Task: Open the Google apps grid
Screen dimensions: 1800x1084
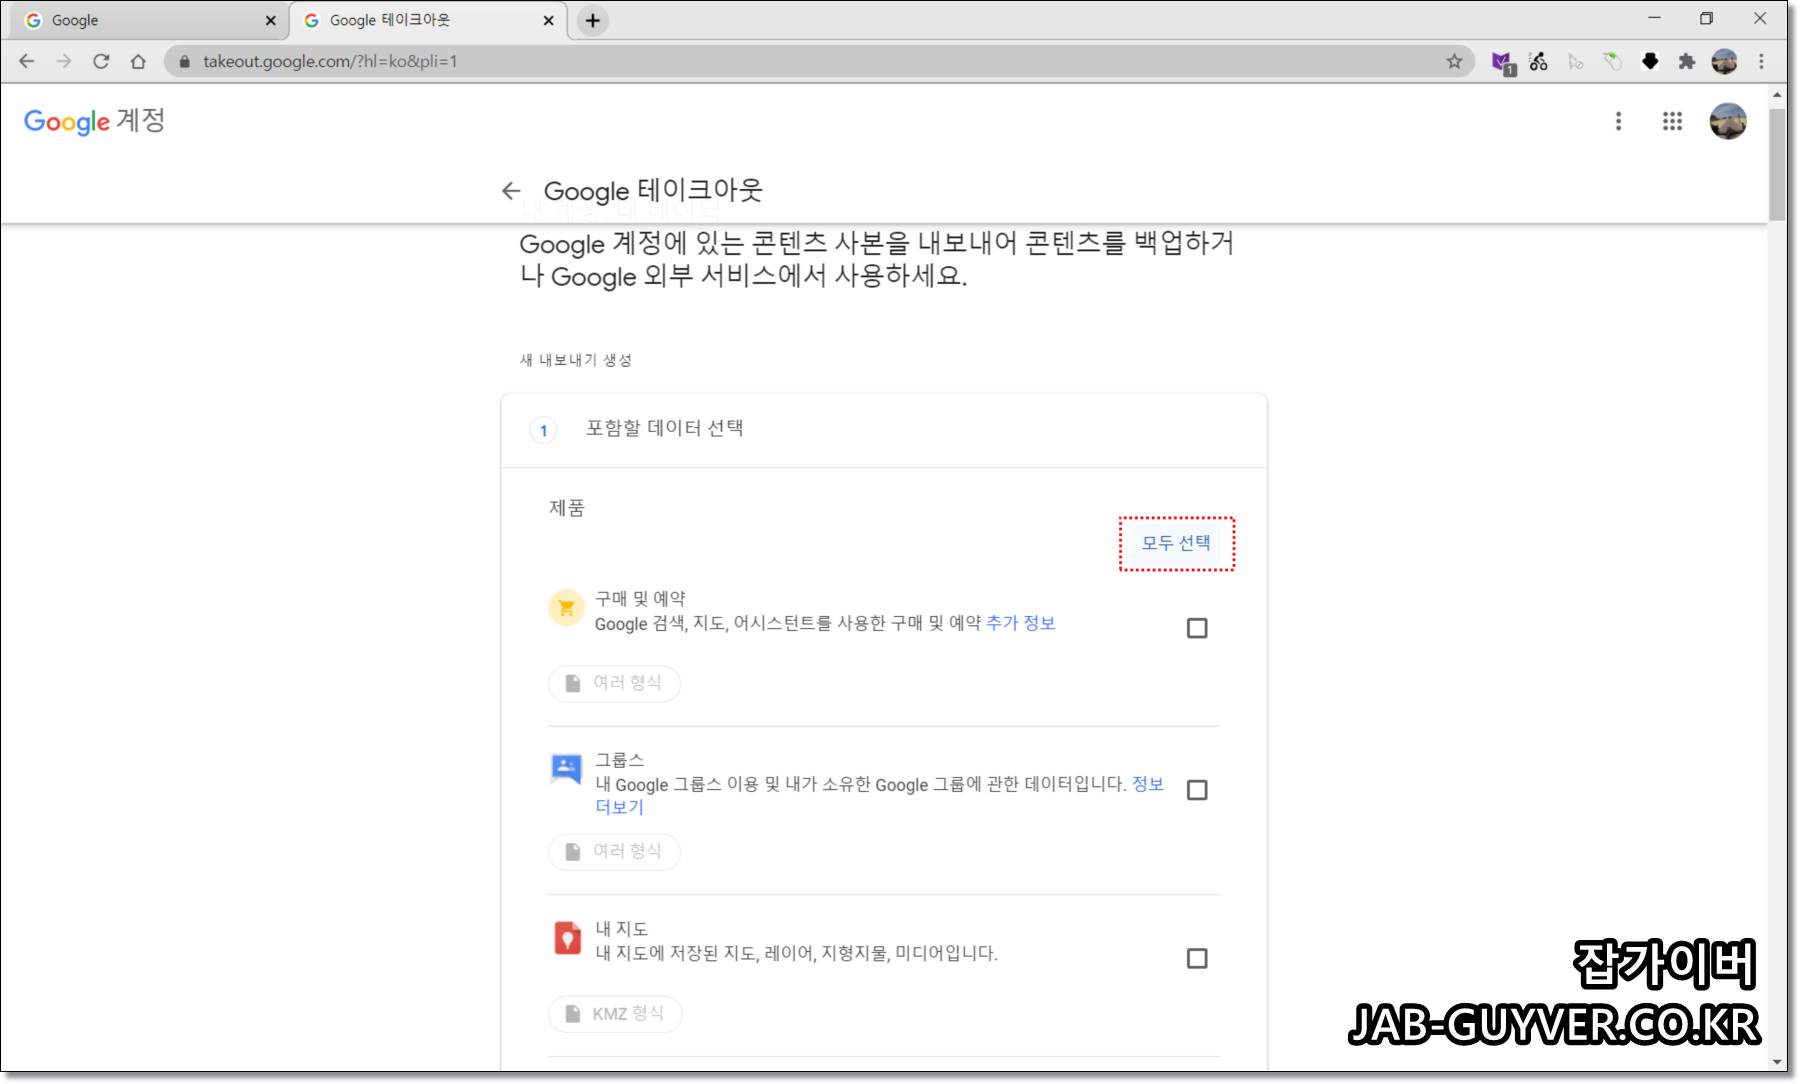Action: coord(1672,121)
